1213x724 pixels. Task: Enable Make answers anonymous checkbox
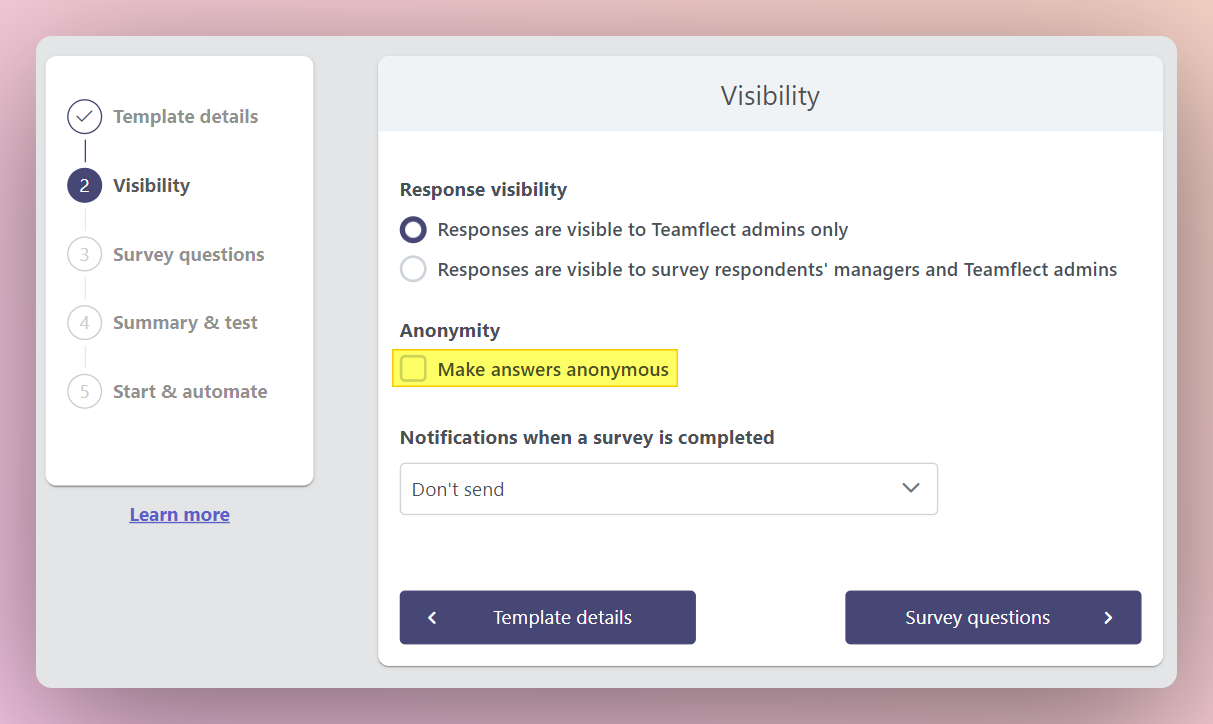(x=413, y=369)
